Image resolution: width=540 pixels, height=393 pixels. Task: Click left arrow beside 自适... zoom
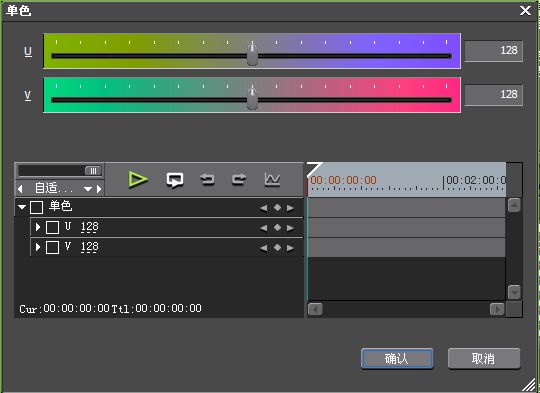click(x=20, y=188)
